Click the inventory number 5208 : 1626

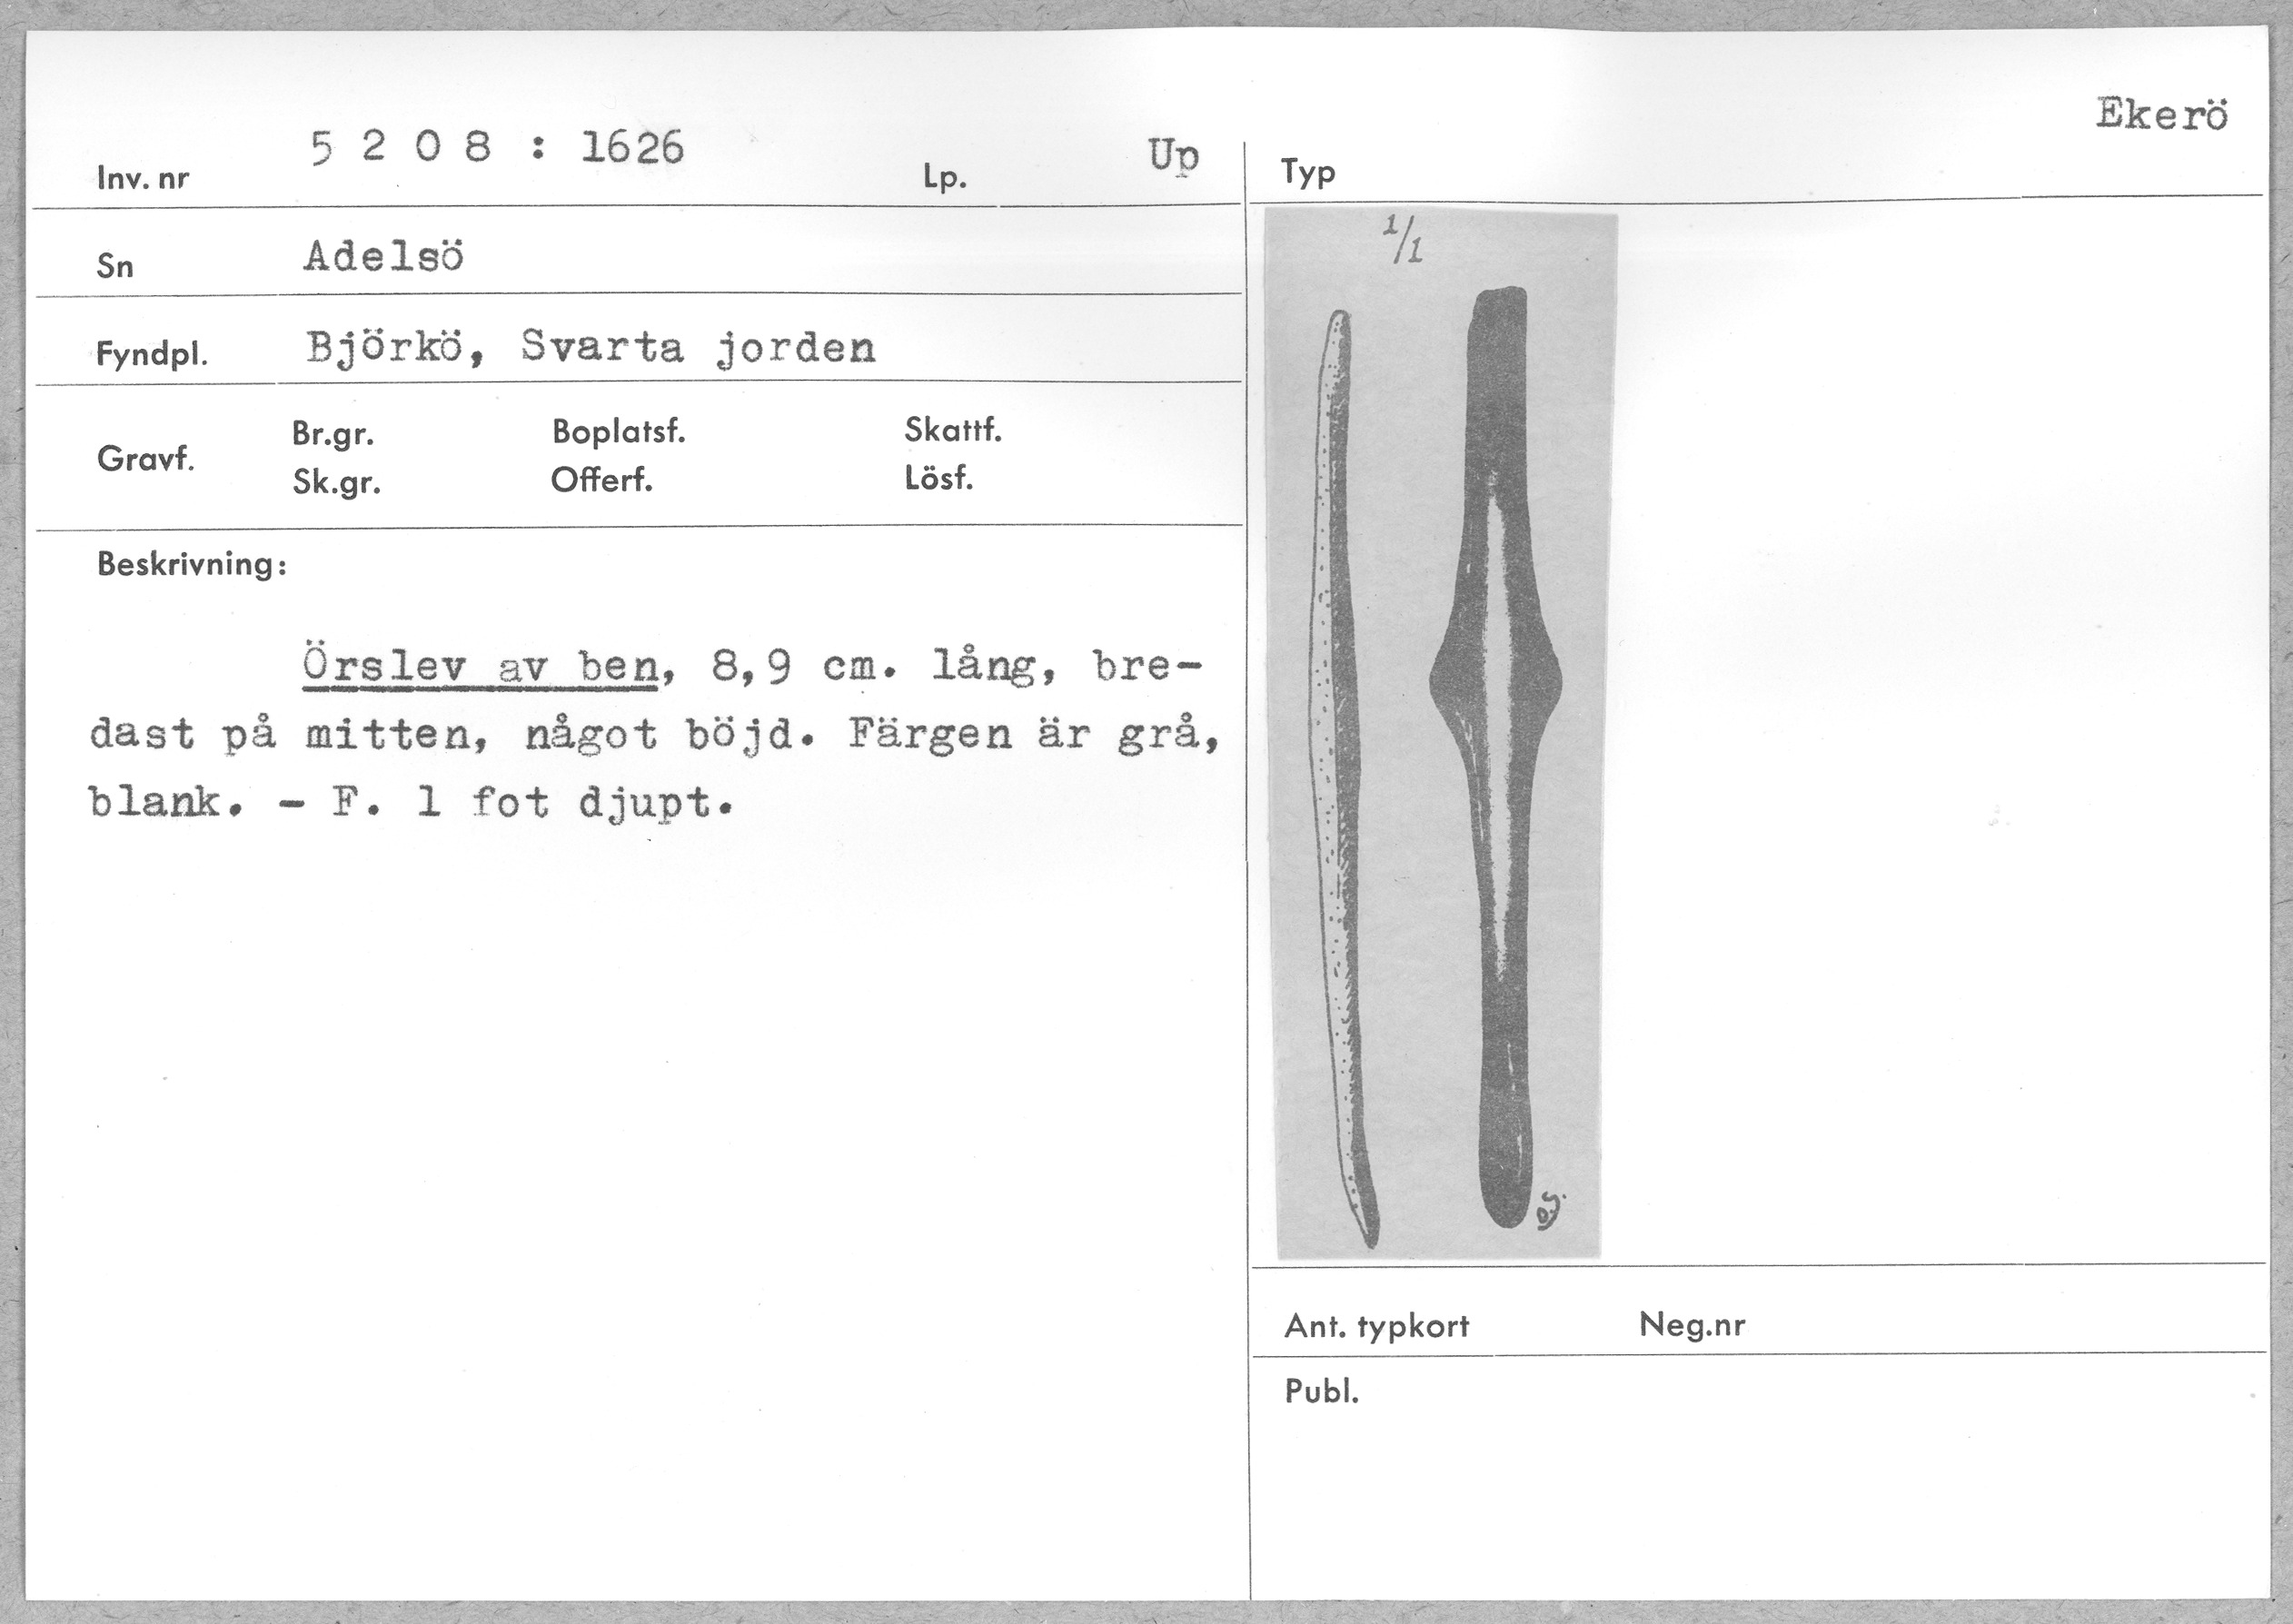[x=497, y=149]
